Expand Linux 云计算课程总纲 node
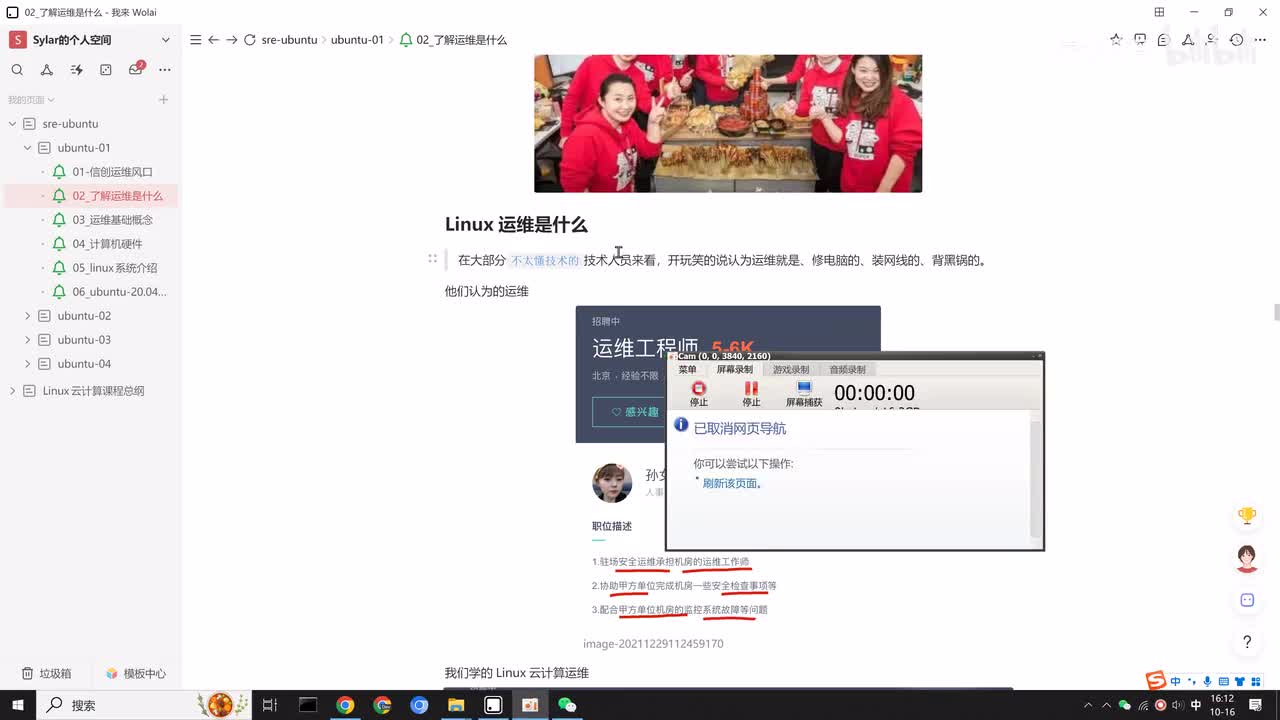 pos(13,391)
